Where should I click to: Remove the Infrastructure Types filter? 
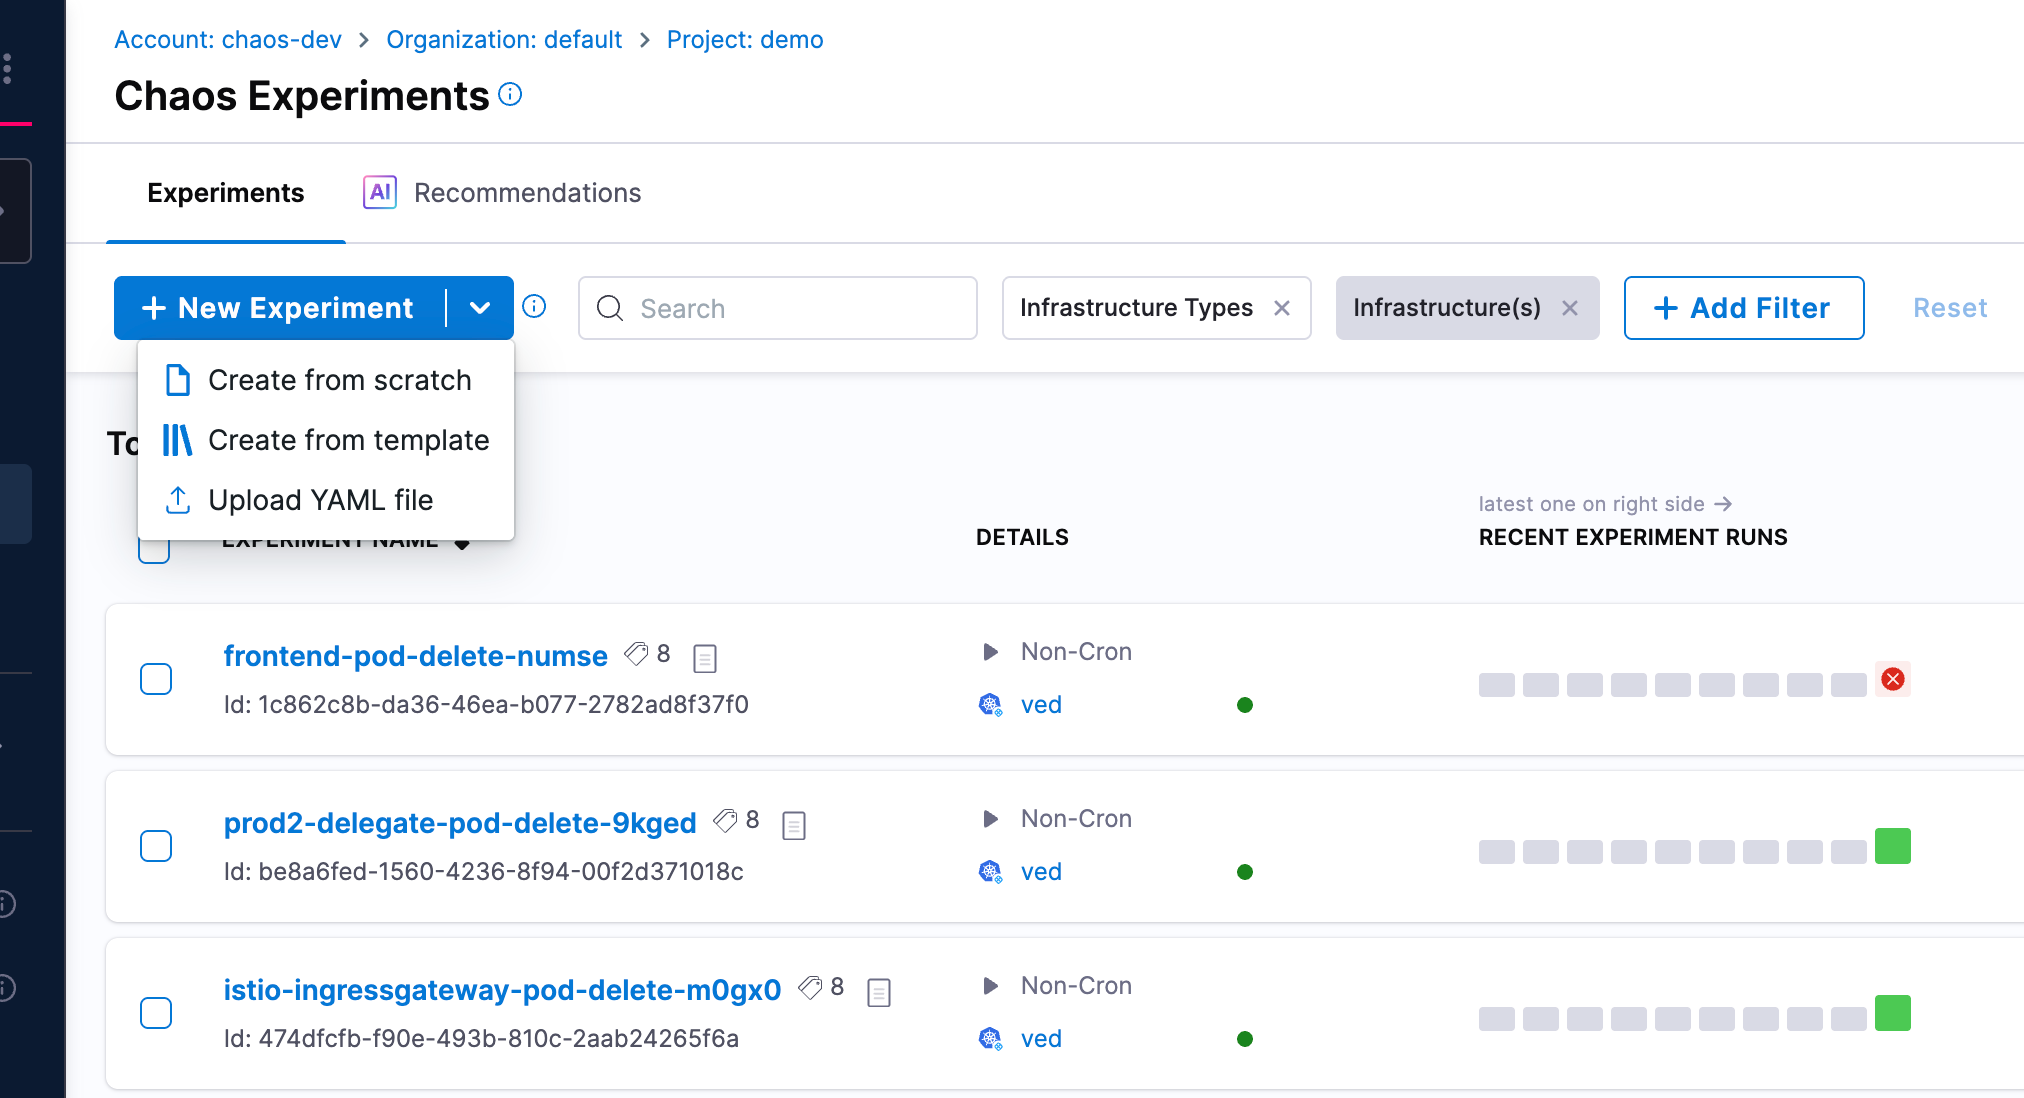coord(1282,308)
